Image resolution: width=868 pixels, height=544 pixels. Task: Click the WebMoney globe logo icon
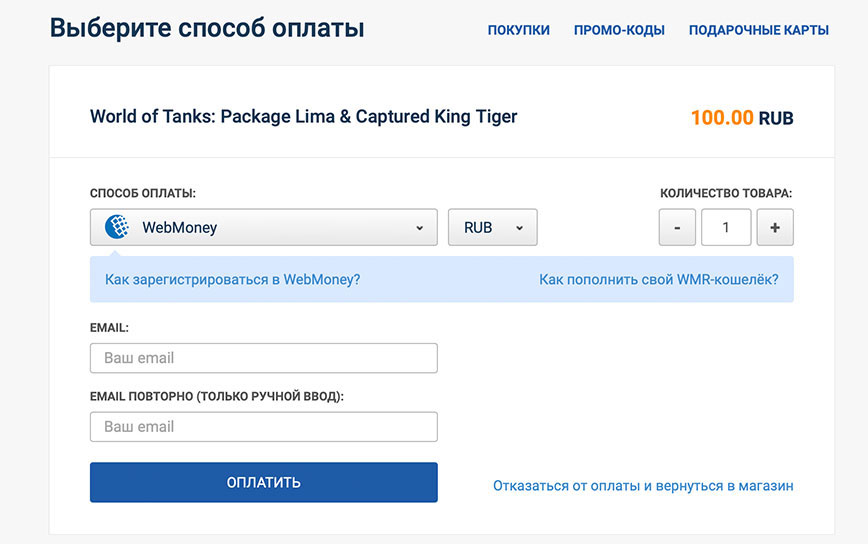117,227
